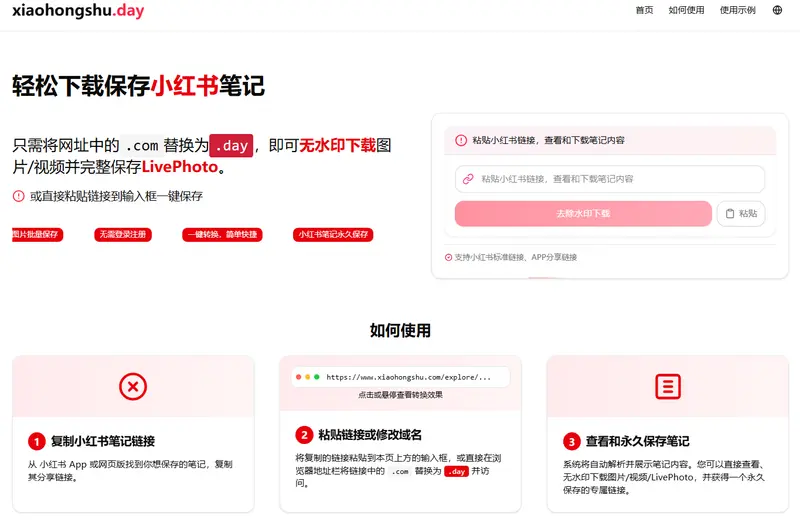Go to 首页 in the navigation
800x520 pixels.
644,10
